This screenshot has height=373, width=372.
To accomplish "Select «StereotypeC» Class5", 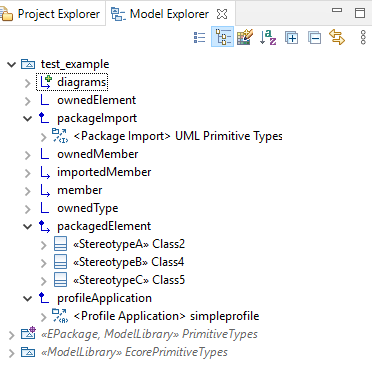I will click(x=129, y=280).
